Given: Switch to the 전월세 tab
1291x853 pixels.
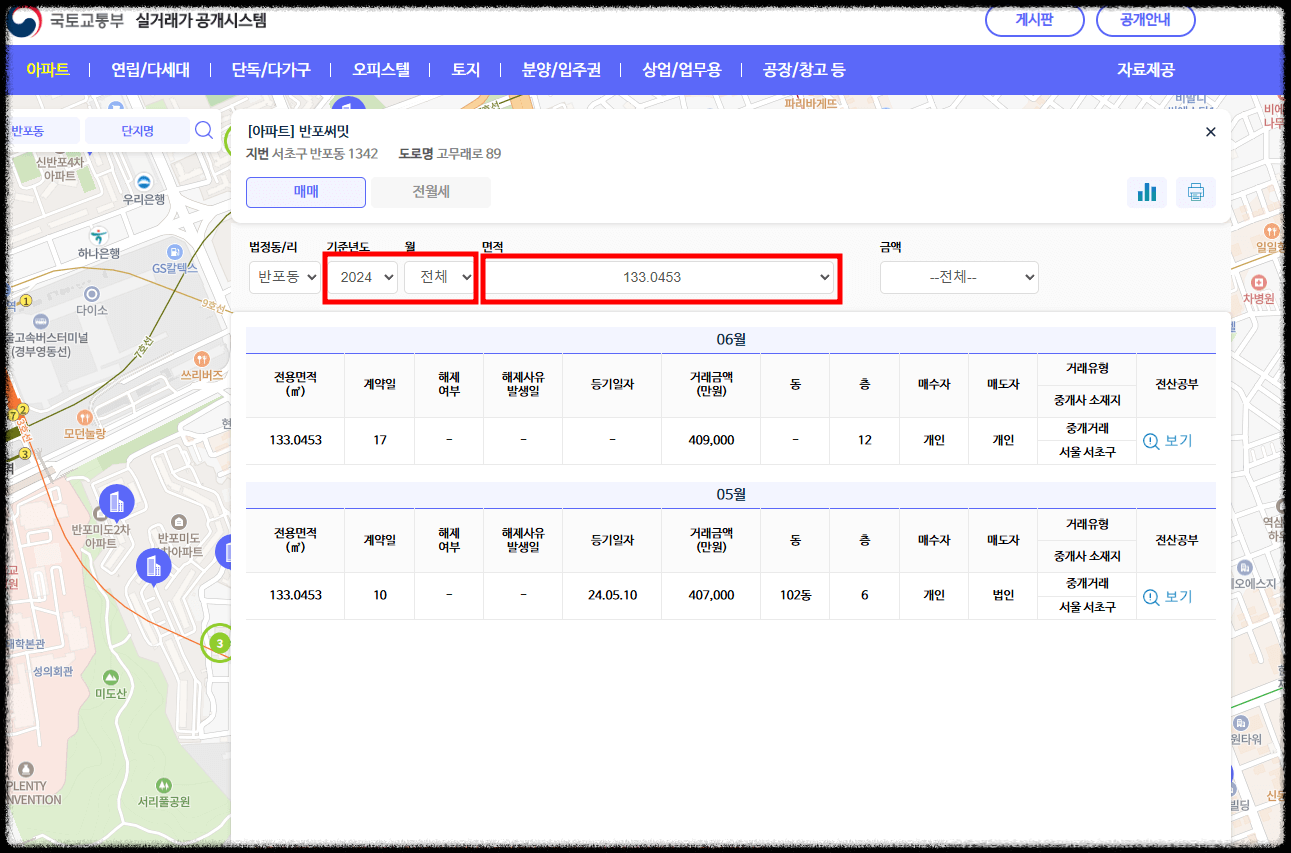Looking at the screenshot, I should 431,192.
